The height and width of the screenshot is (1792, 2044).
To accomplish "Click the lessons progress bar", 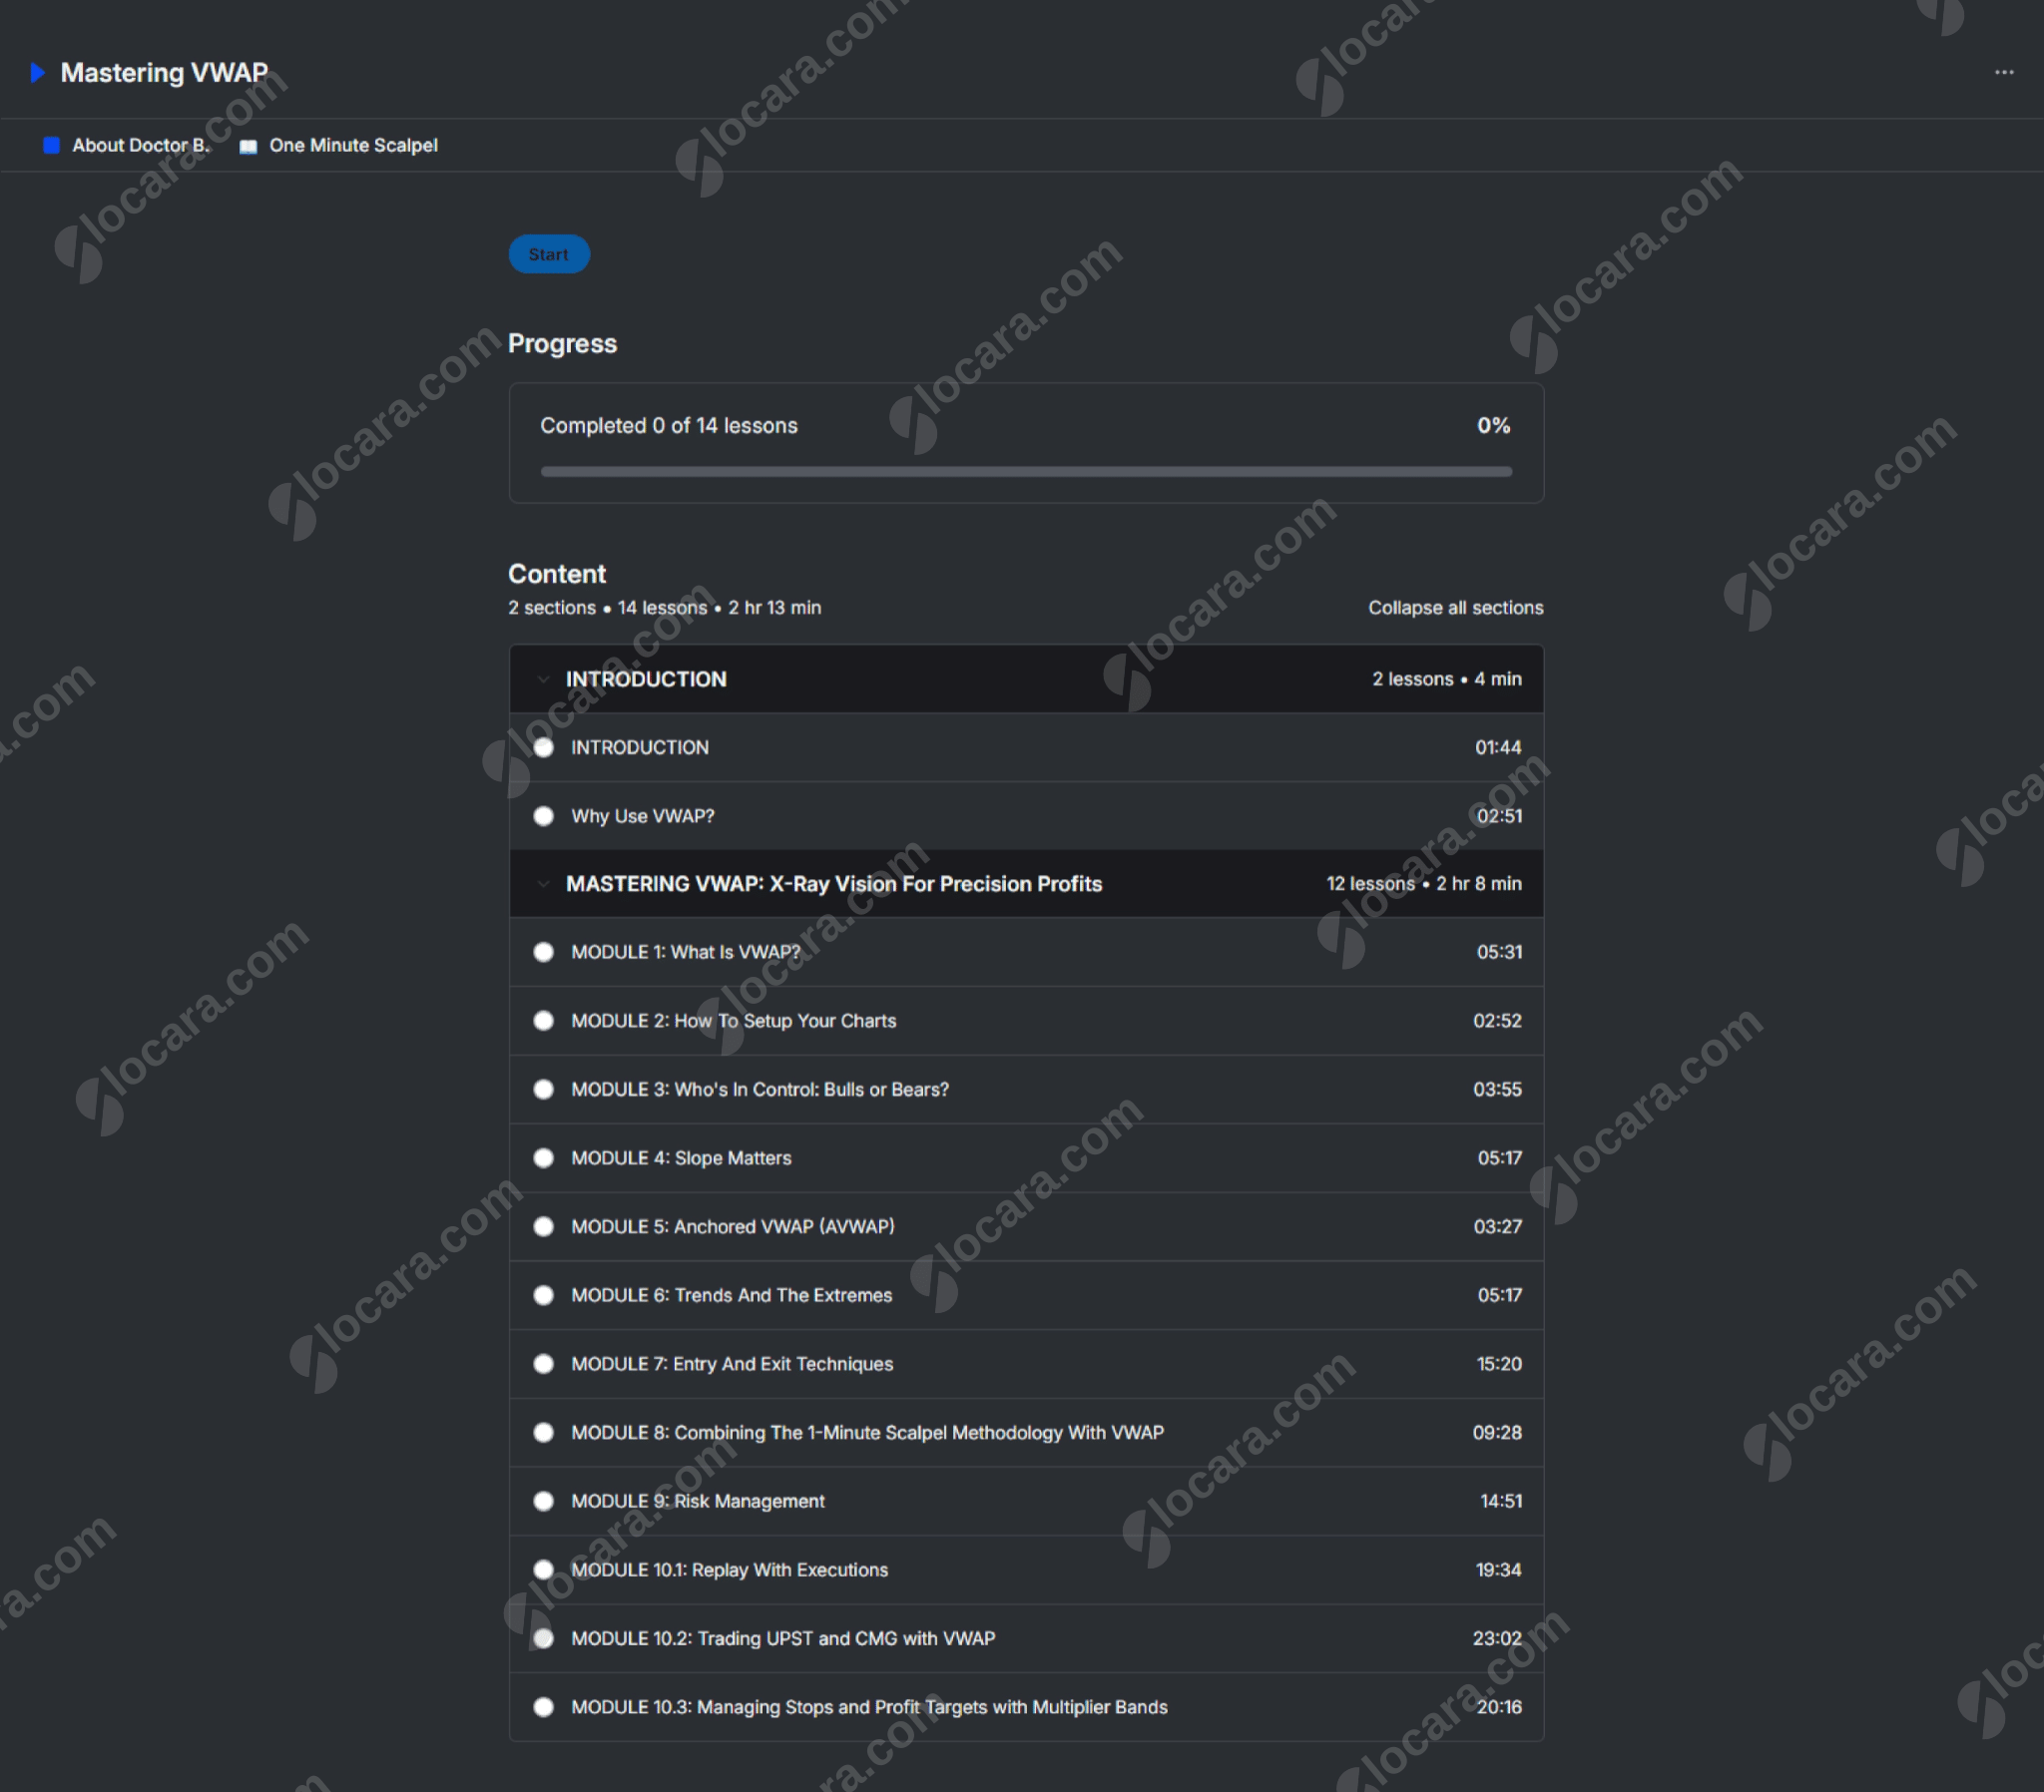I will (1025, 472).
